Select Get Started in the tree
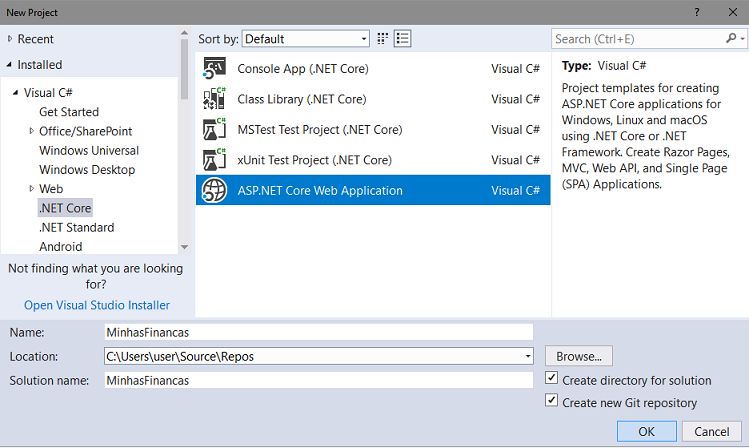749x448 pixels. [69, 112]
